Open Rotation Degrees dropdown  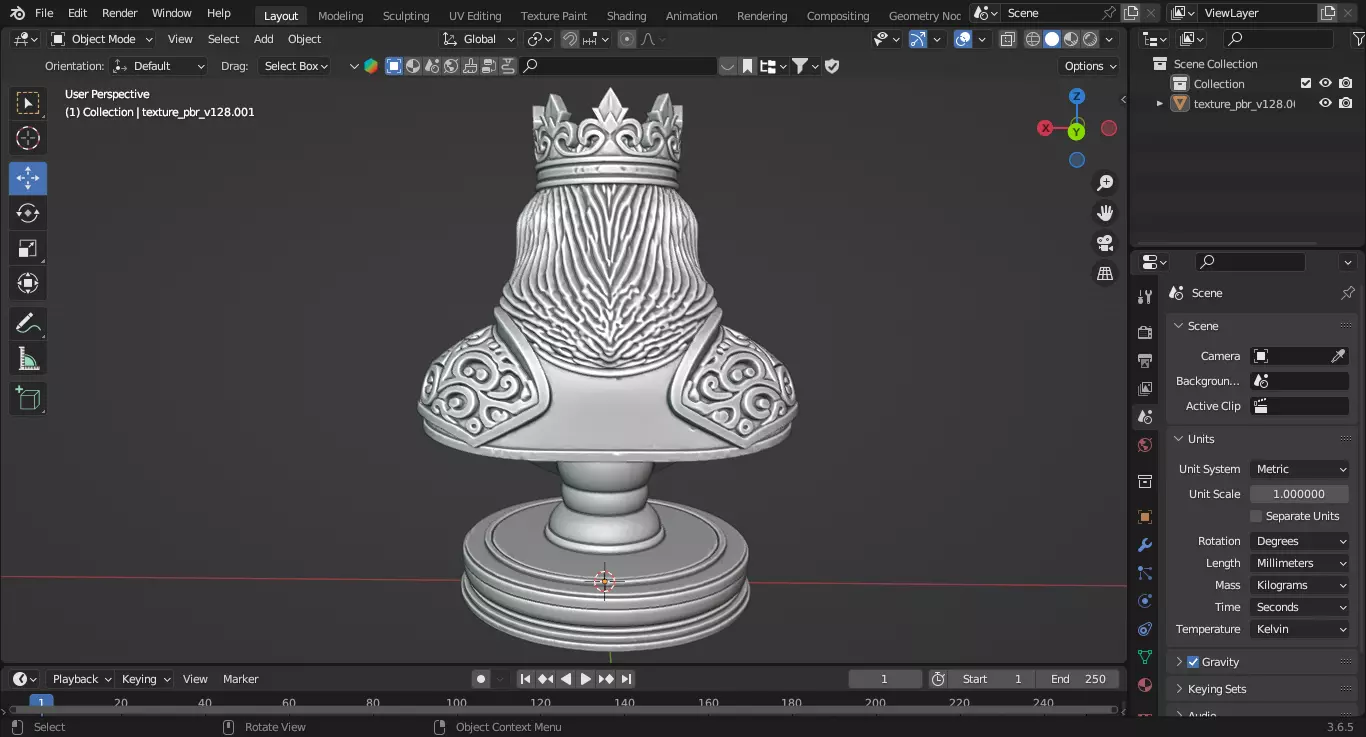click(1300, 541)
